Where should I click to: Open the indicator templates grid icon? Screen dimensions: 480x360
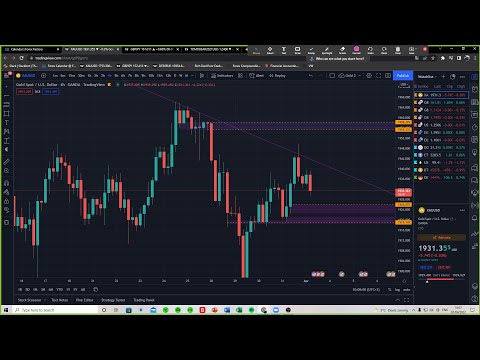click(240, 76)
